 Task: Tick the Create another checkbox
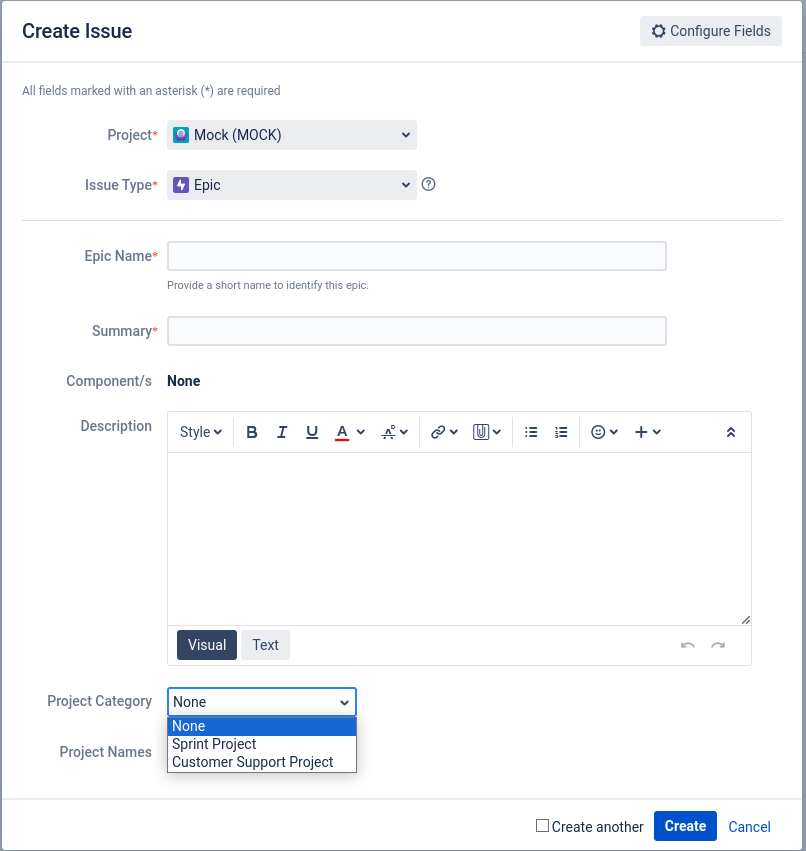point(542,825)
